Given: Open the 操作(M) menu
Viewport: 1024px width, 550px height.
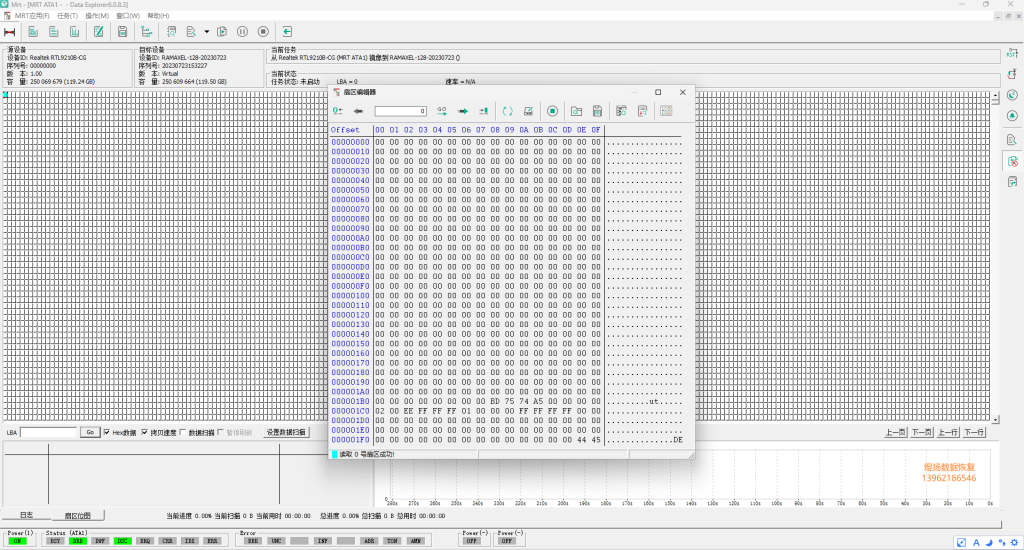Looking at the screenshot, I should click(x=97, y=16).
